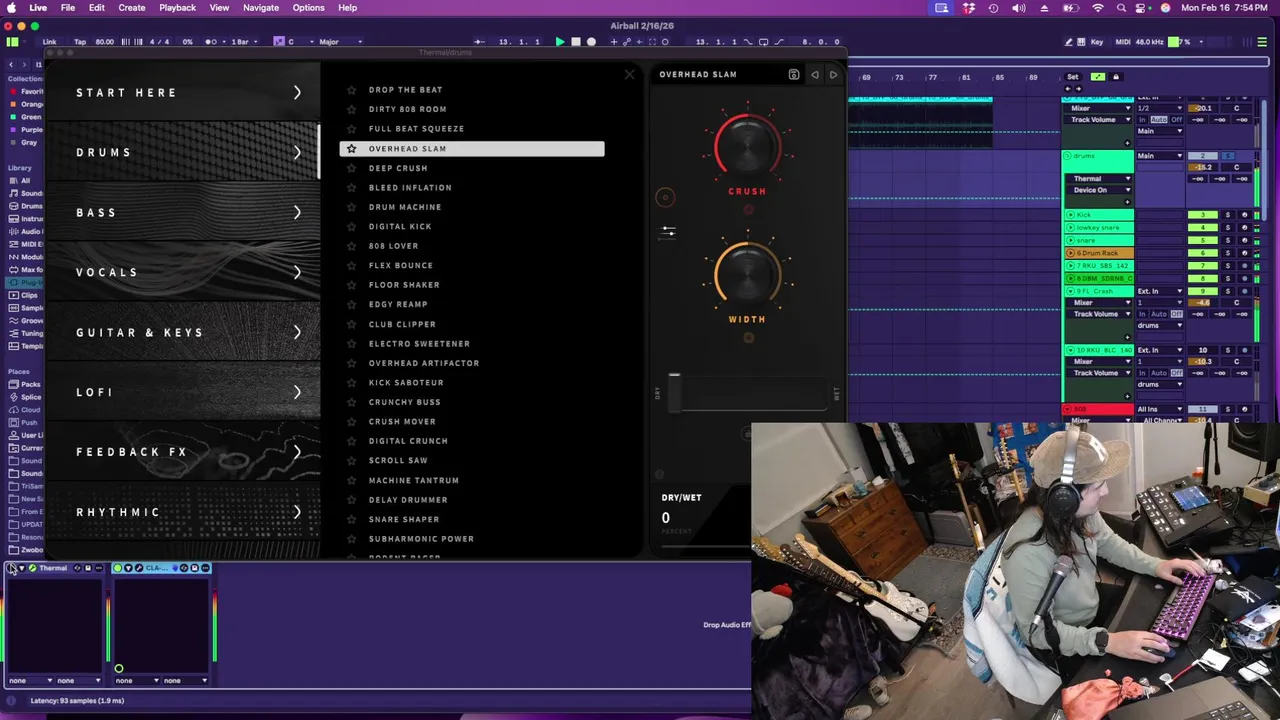The height and width of the screenshot is (720, 1280).
Task: Close the Thermal preset browser with X
Action: [x=629, y=75]
